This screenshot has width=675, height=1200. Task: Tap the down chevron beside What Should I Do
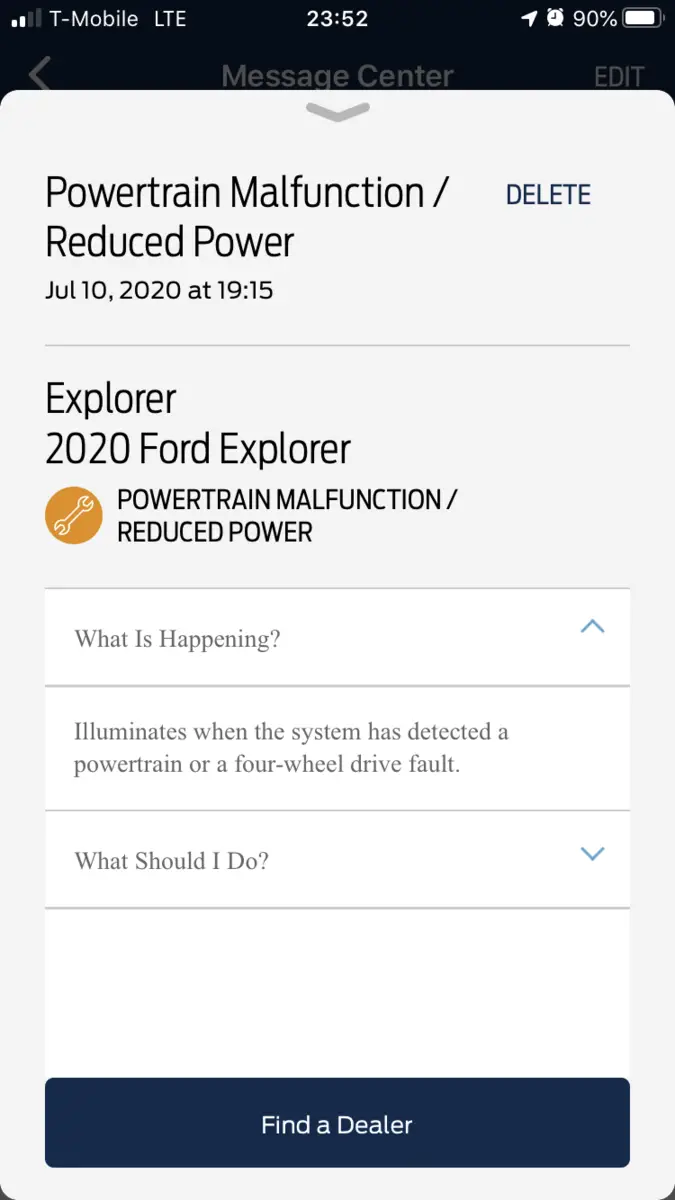(x=593, y=854)
